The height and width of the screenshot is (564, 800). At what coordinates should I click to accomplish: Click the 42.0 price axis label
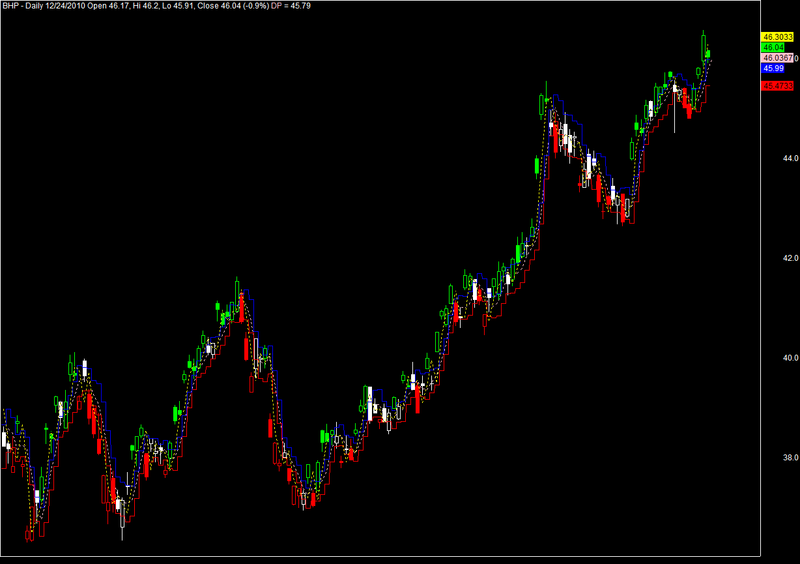tap(790, 258)
